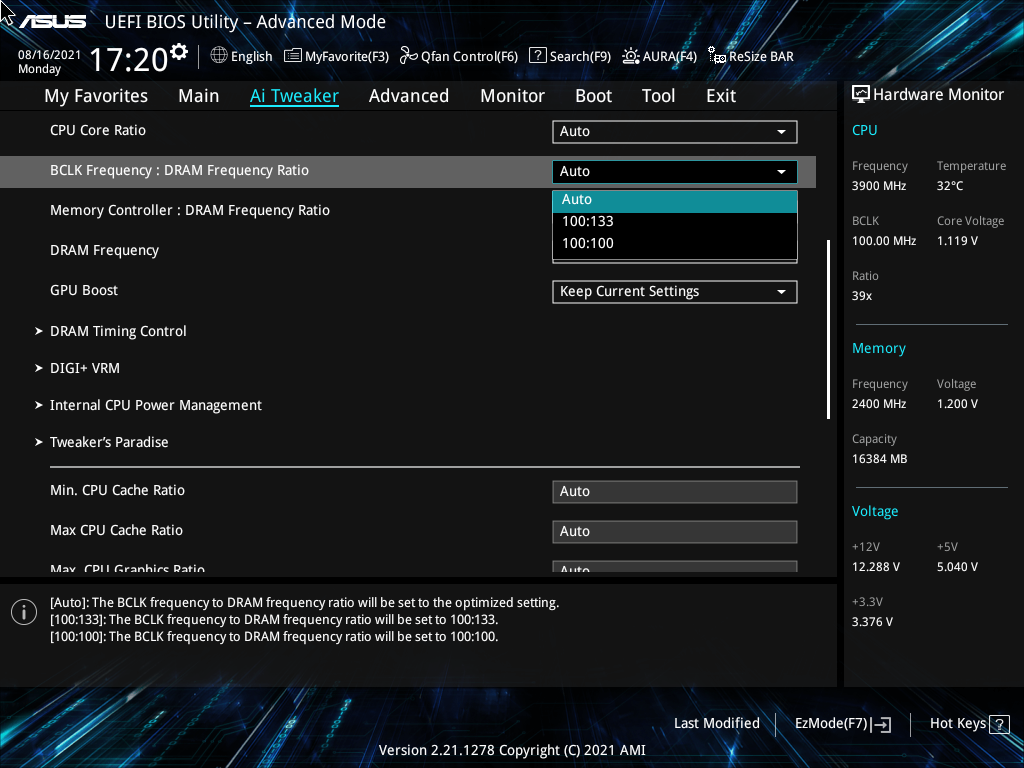This screenshot has width=1024, height=768.
Task: Select the 100:133 ratio option
Action: (675, 221)
